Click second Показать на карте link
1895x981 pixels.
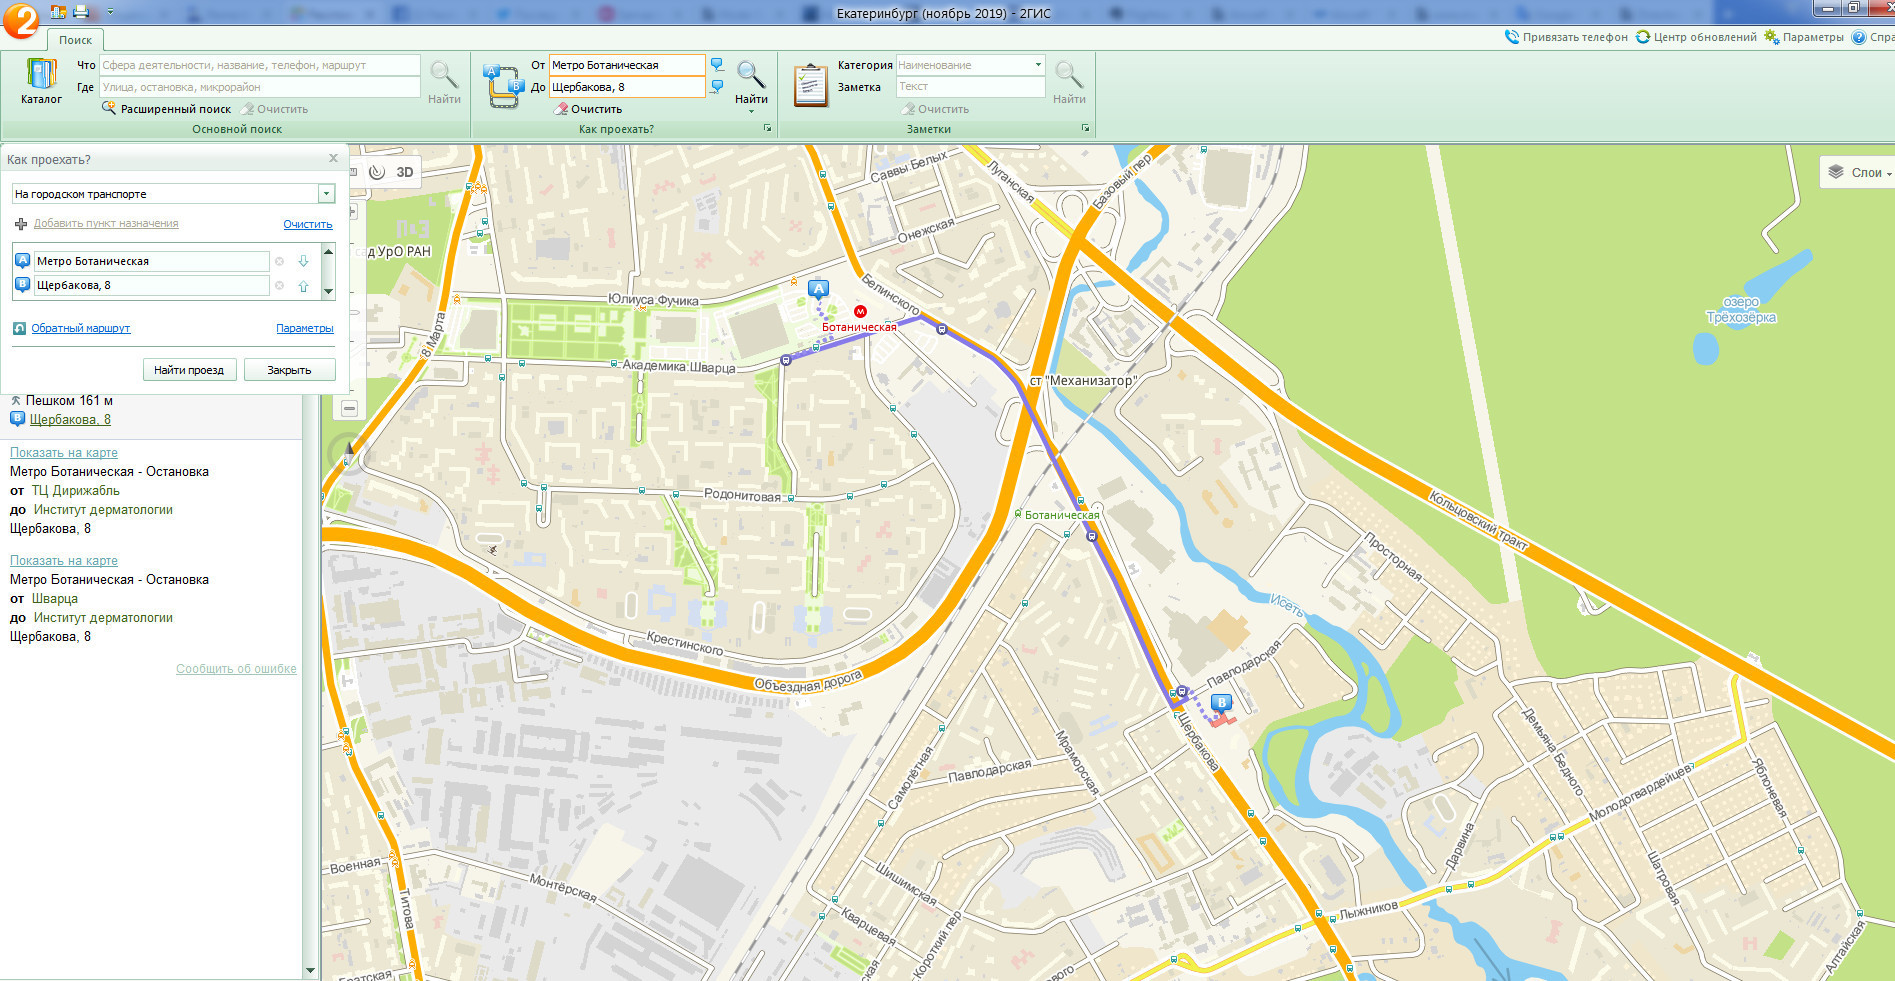[x=64, y=560]
